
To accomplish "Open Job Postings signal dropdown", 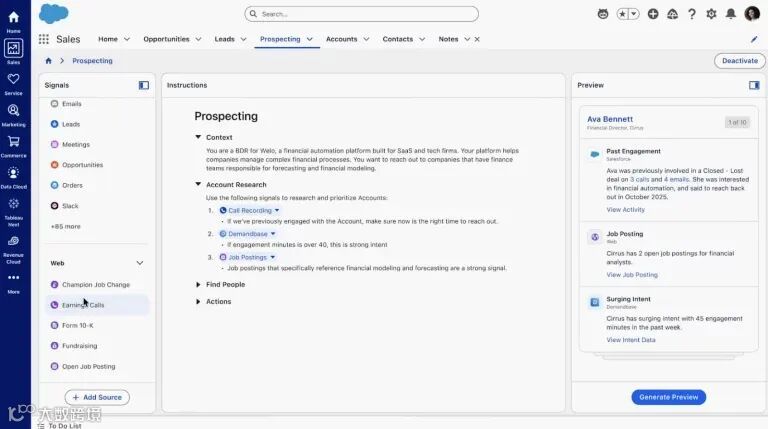I will (x=272, y=257).
